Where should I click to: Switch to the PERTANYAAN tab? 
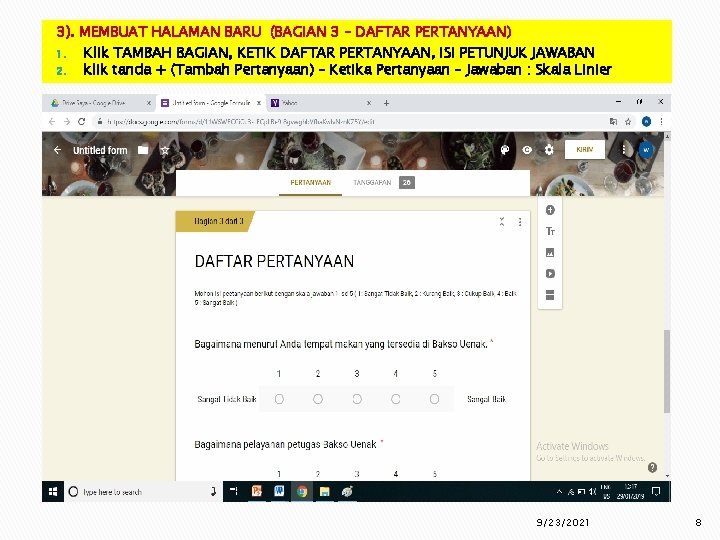(x=310, y=183)
